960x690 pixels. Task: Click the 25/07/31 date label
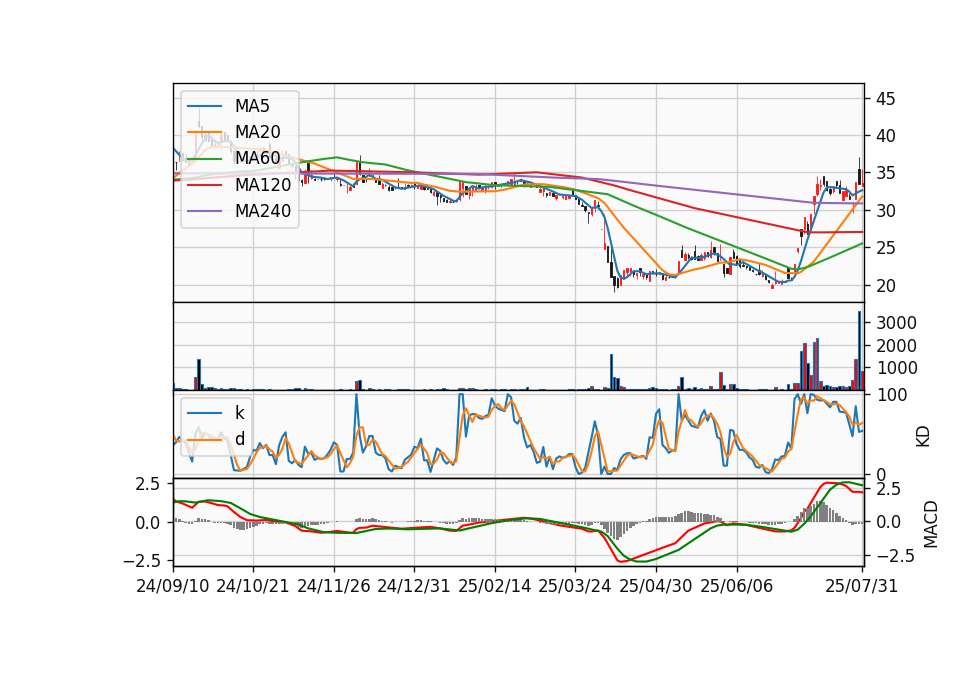point(861,586)
